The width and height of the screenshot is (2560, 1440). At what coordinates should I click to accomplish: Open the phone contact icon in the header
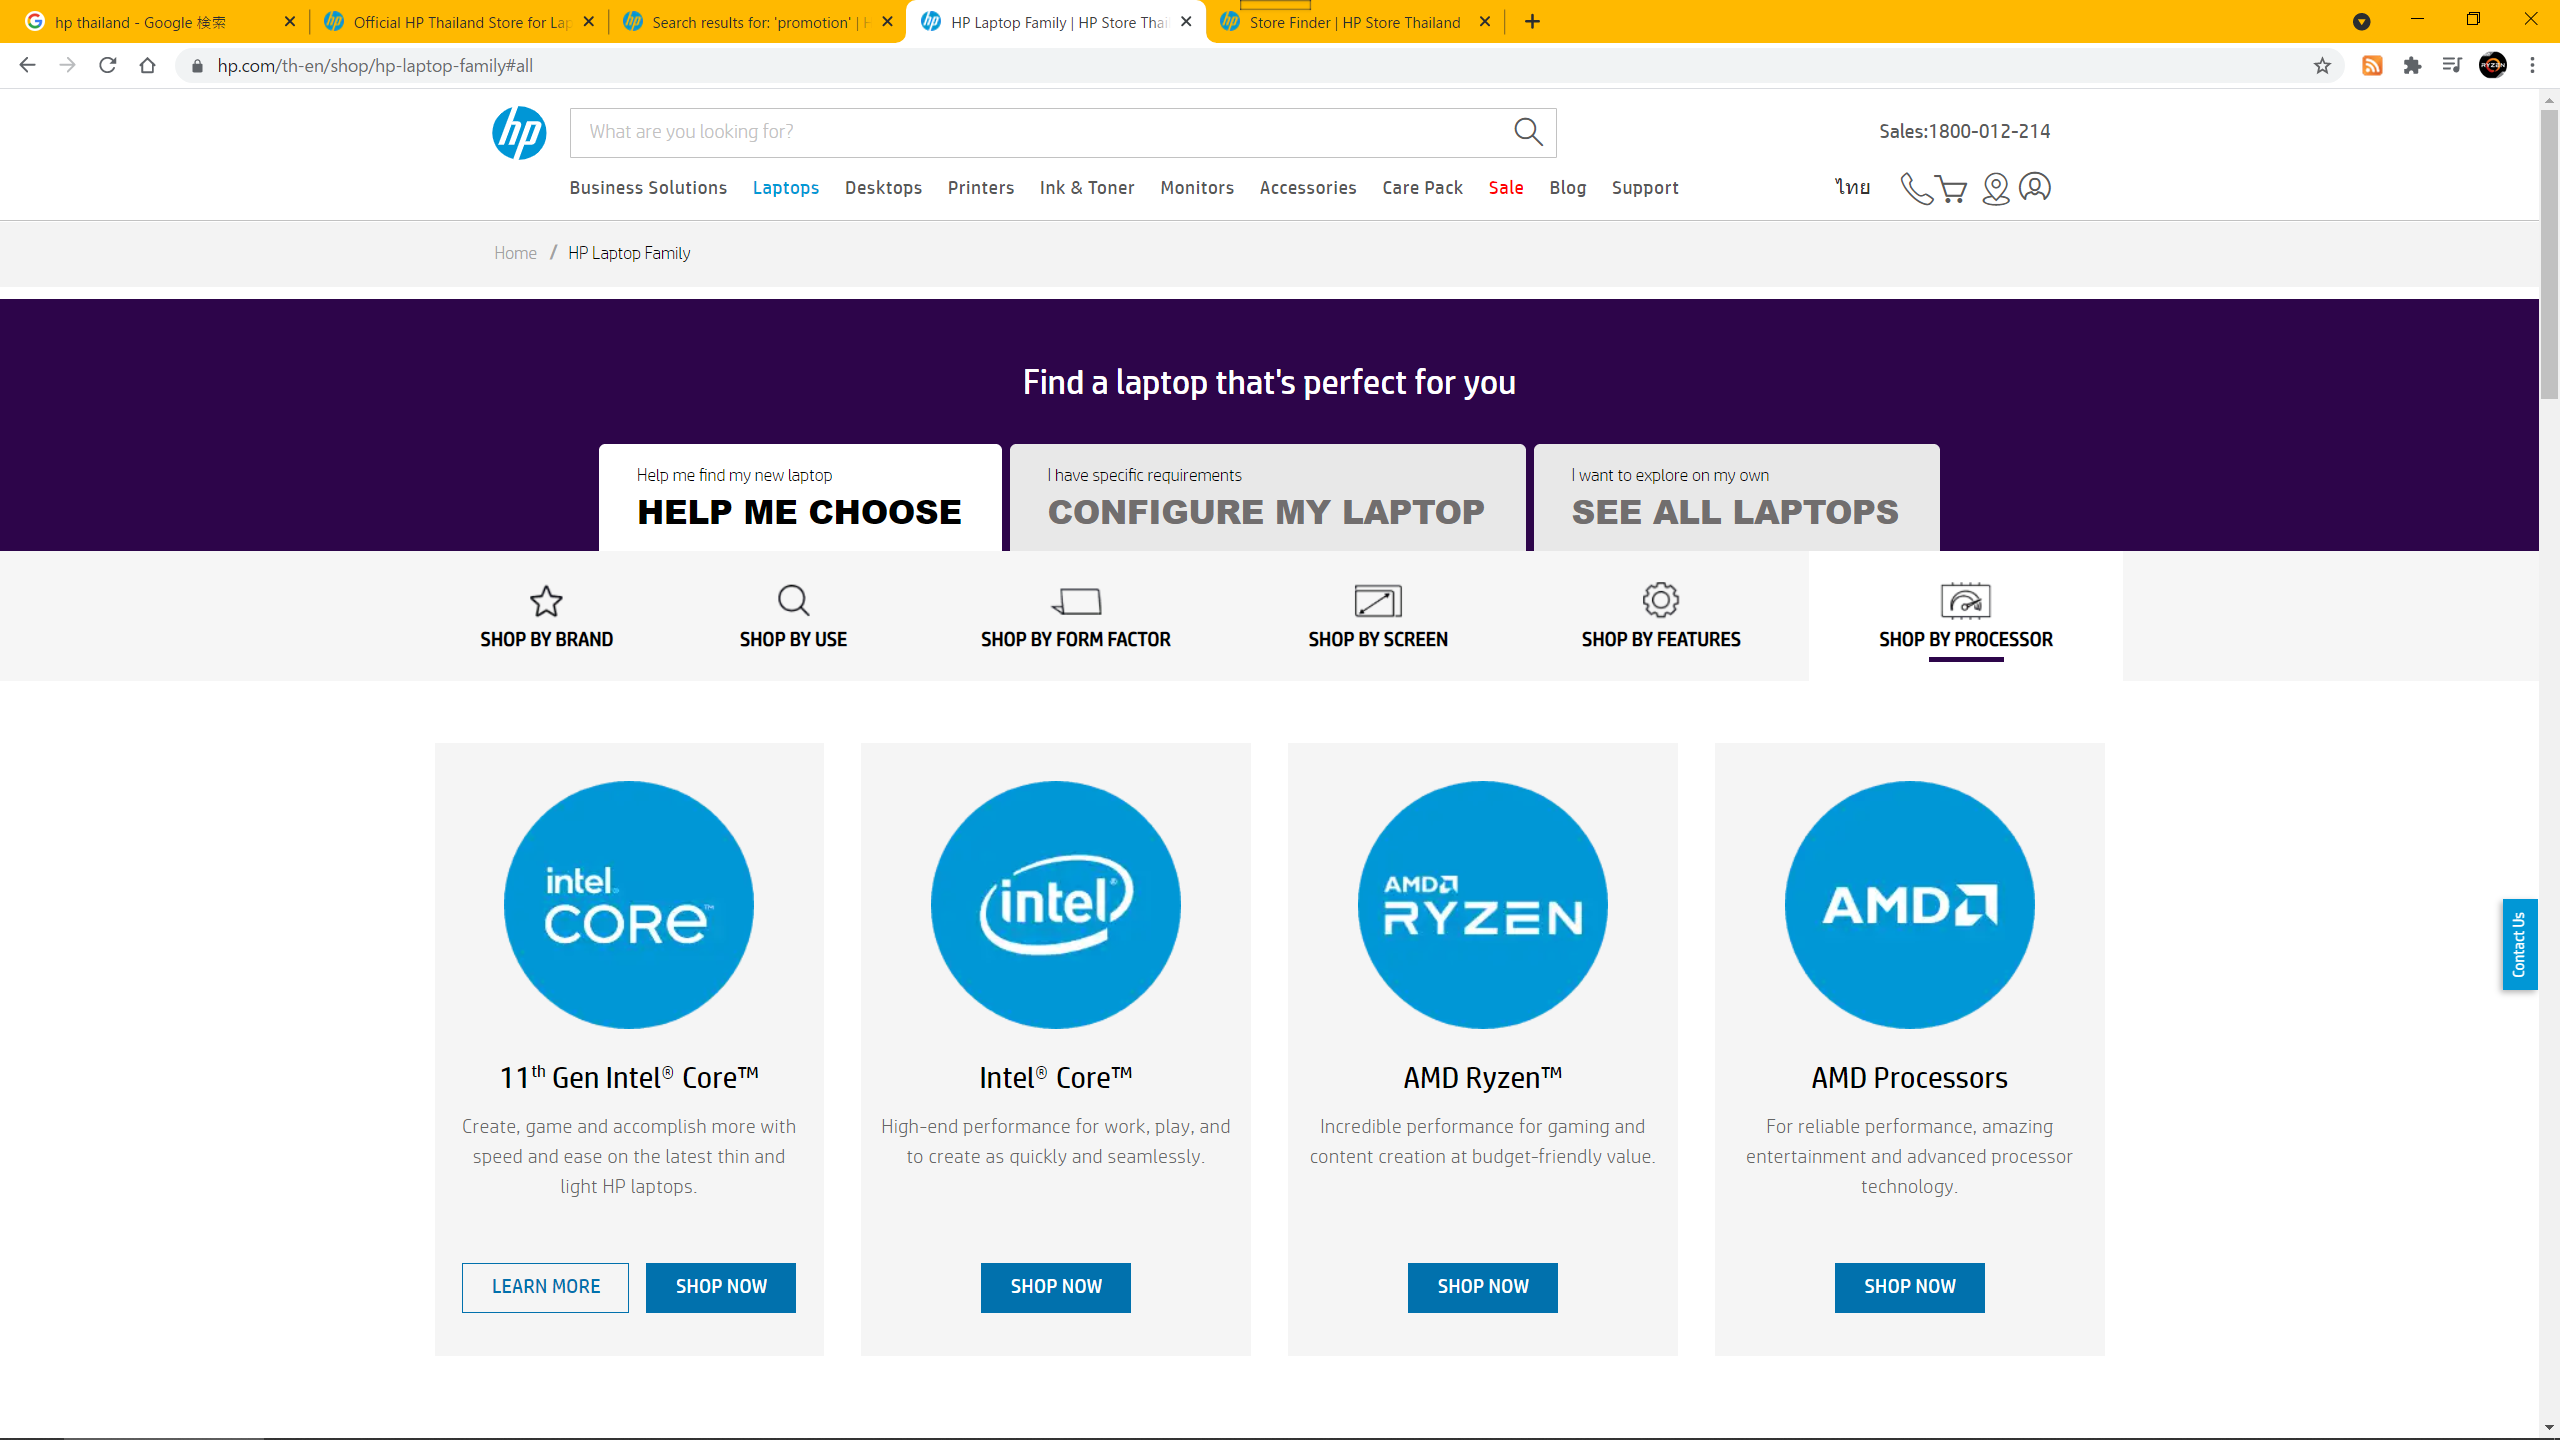click(x=1915, y=188)
